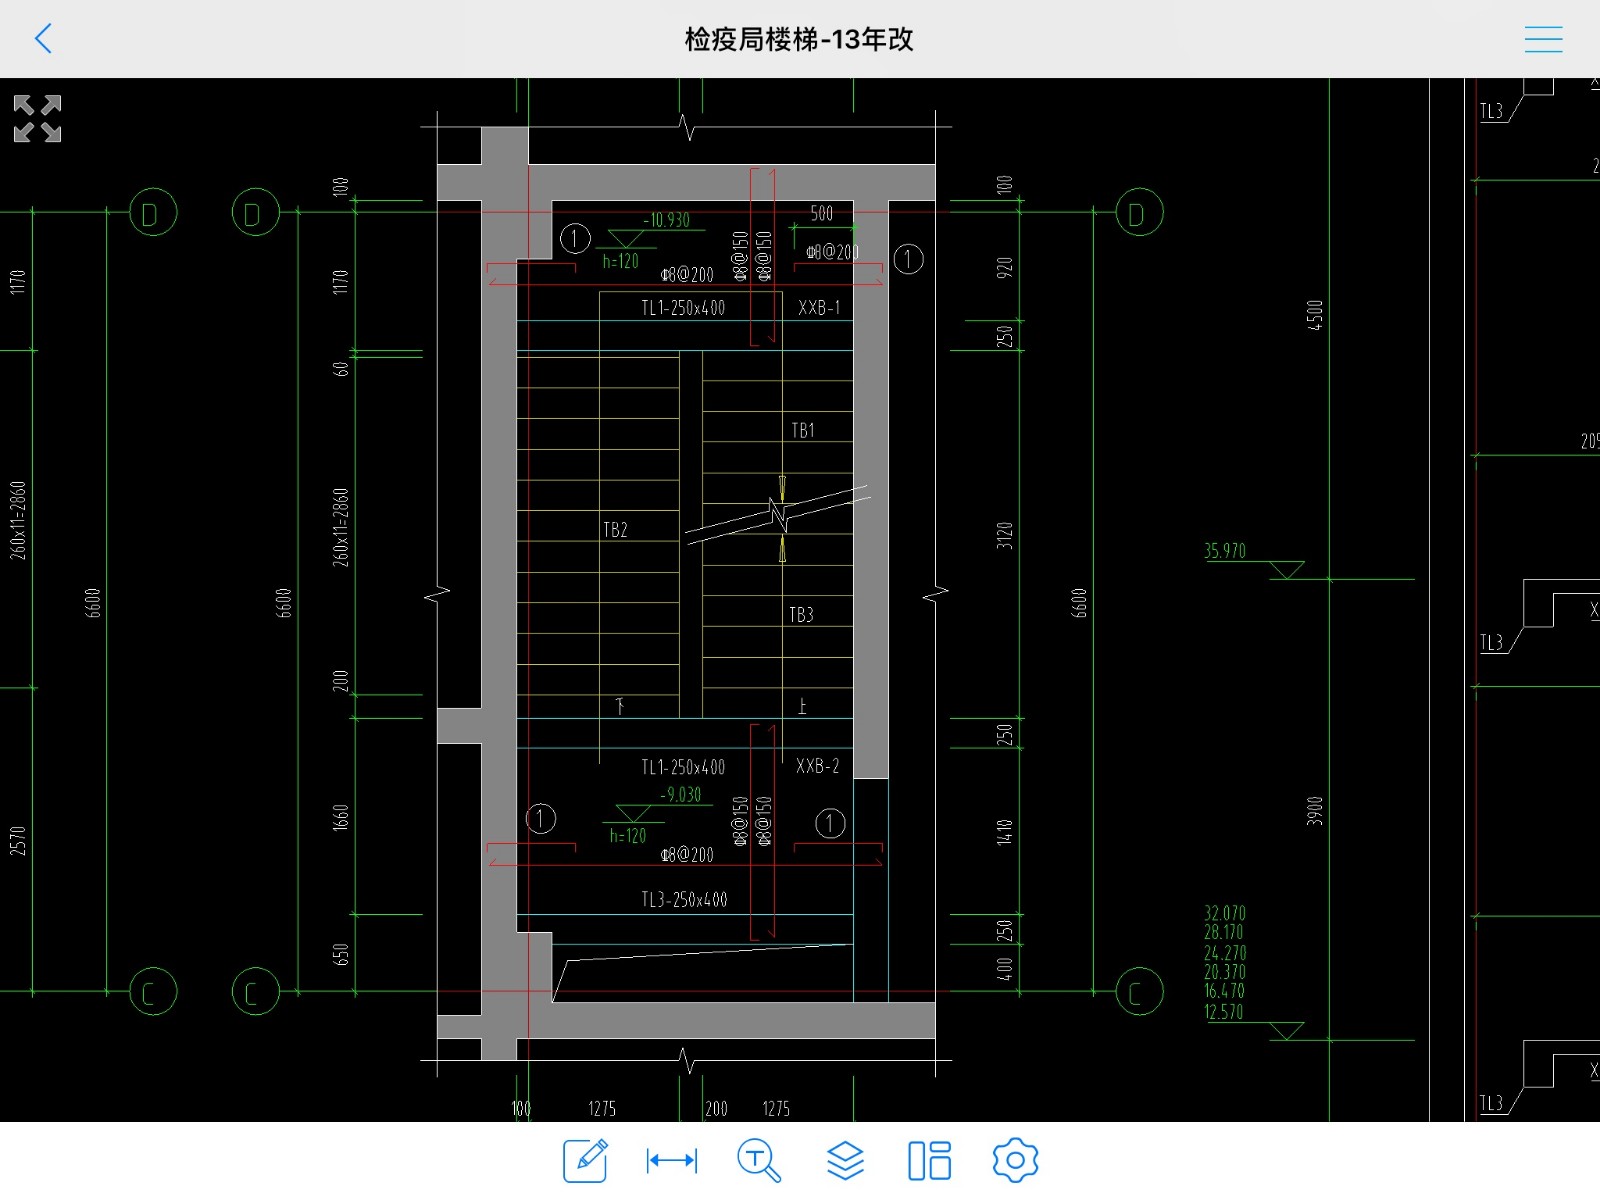Activate the distance measure tool
The image size is (1600, 1200).
pyautogui.click(x=672, y=1160)
